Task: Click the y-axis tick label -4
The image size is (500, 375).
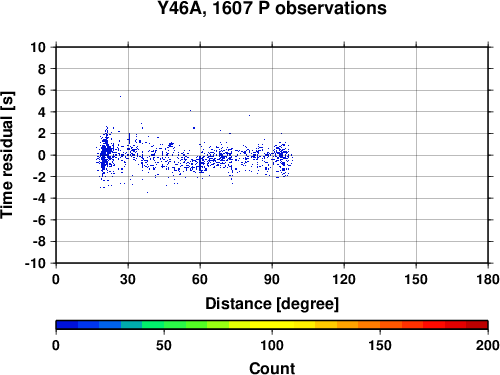Action: point(39,198)
